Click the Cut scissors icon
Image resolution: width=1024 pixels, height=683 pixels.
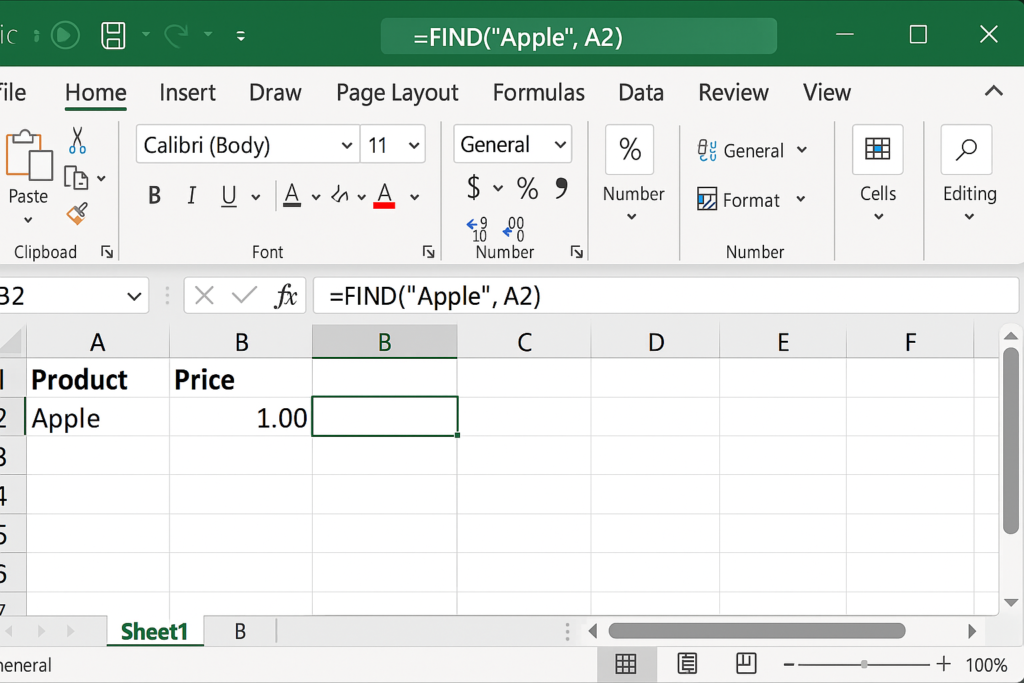[77, 140]
